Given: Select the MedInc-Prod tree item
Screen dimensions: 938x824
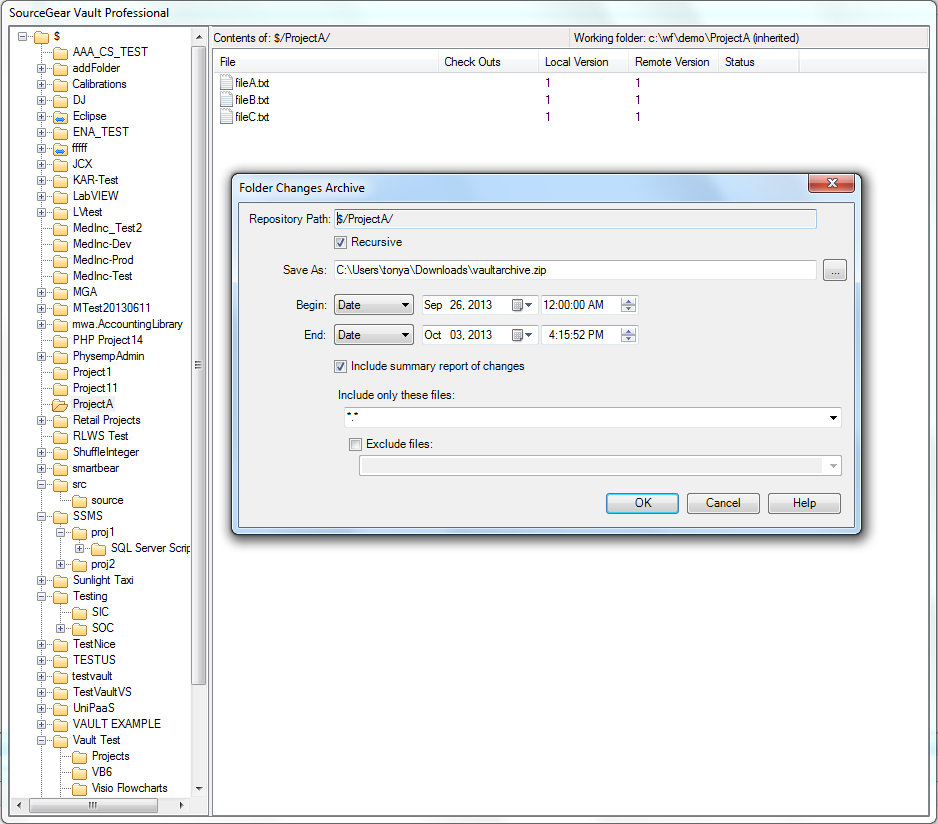Looking at the screenshot, I should 103,260.
